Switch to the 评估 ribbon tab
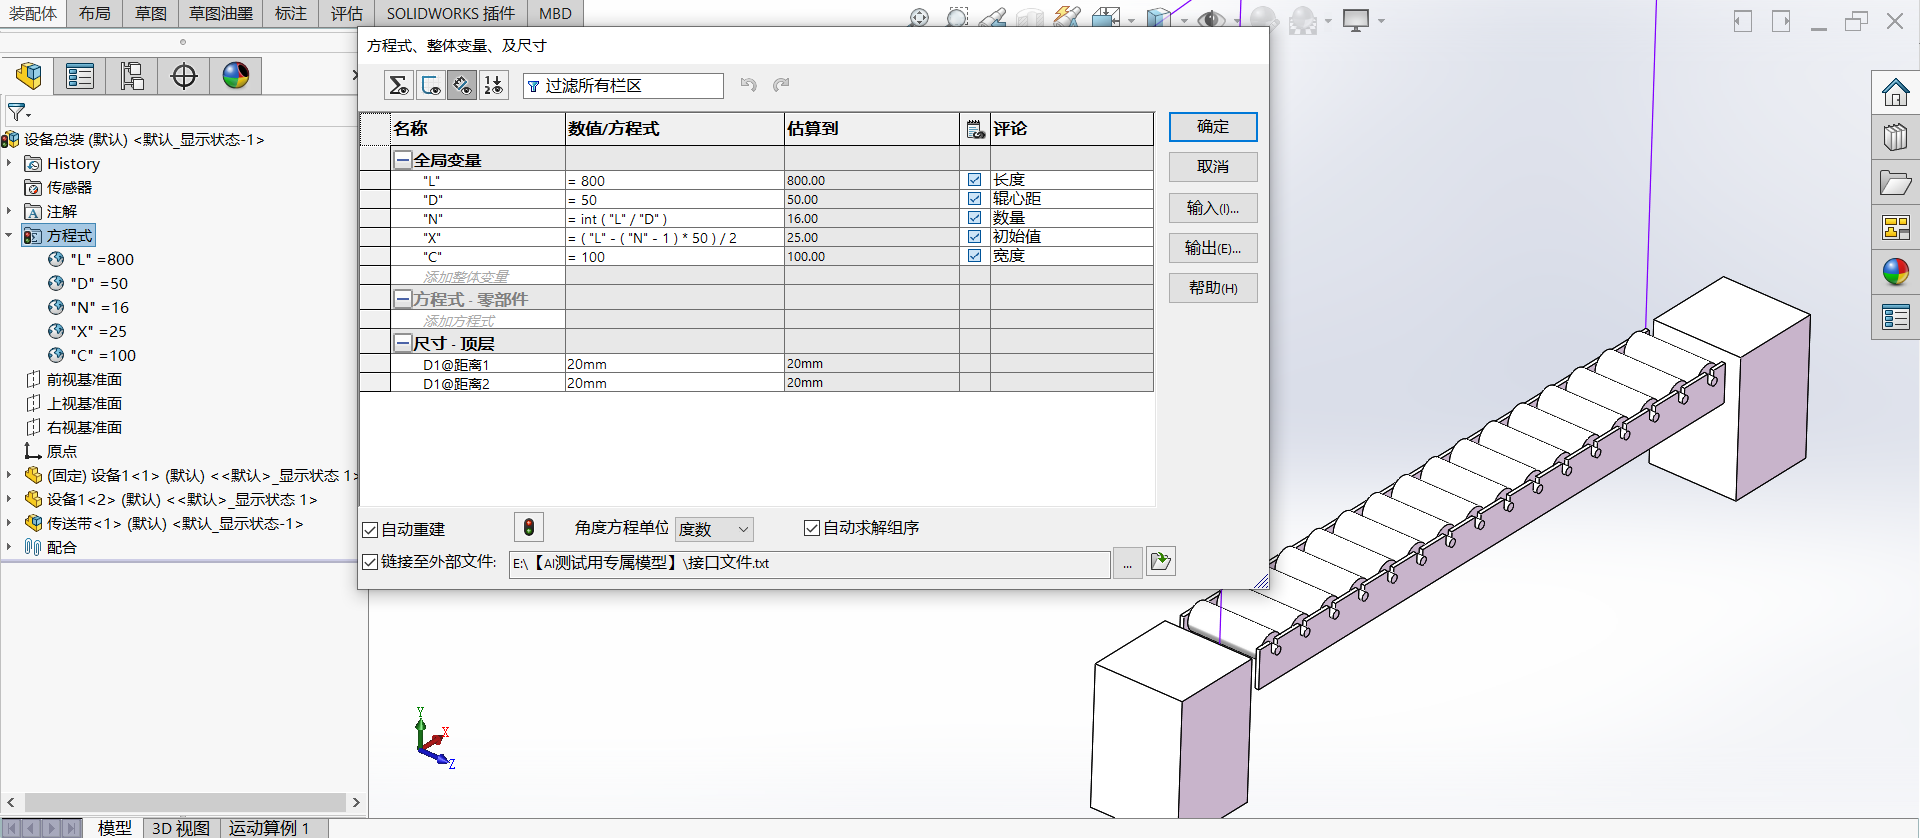The height and width of the screenshot is (838, 1920). coord(347,13)
